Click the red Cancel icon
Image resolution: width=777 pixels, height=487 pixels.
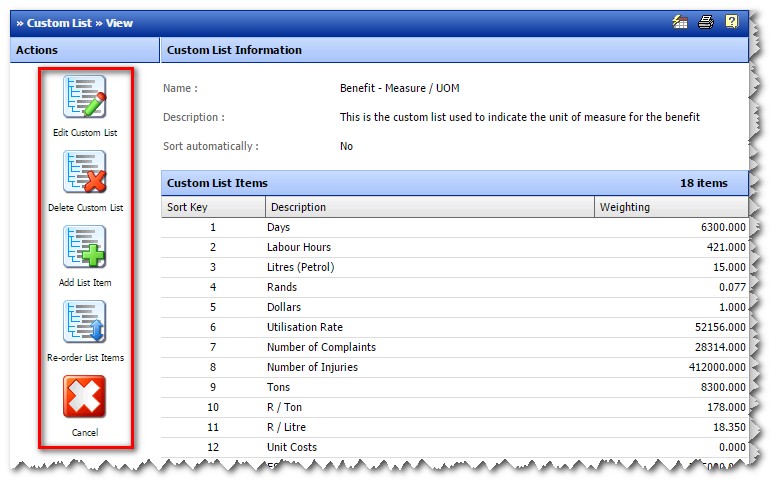84,396
